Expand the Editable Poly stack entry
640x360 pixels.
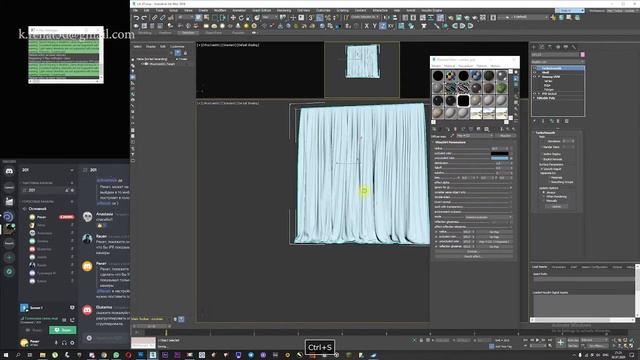[x=535, y=98]
